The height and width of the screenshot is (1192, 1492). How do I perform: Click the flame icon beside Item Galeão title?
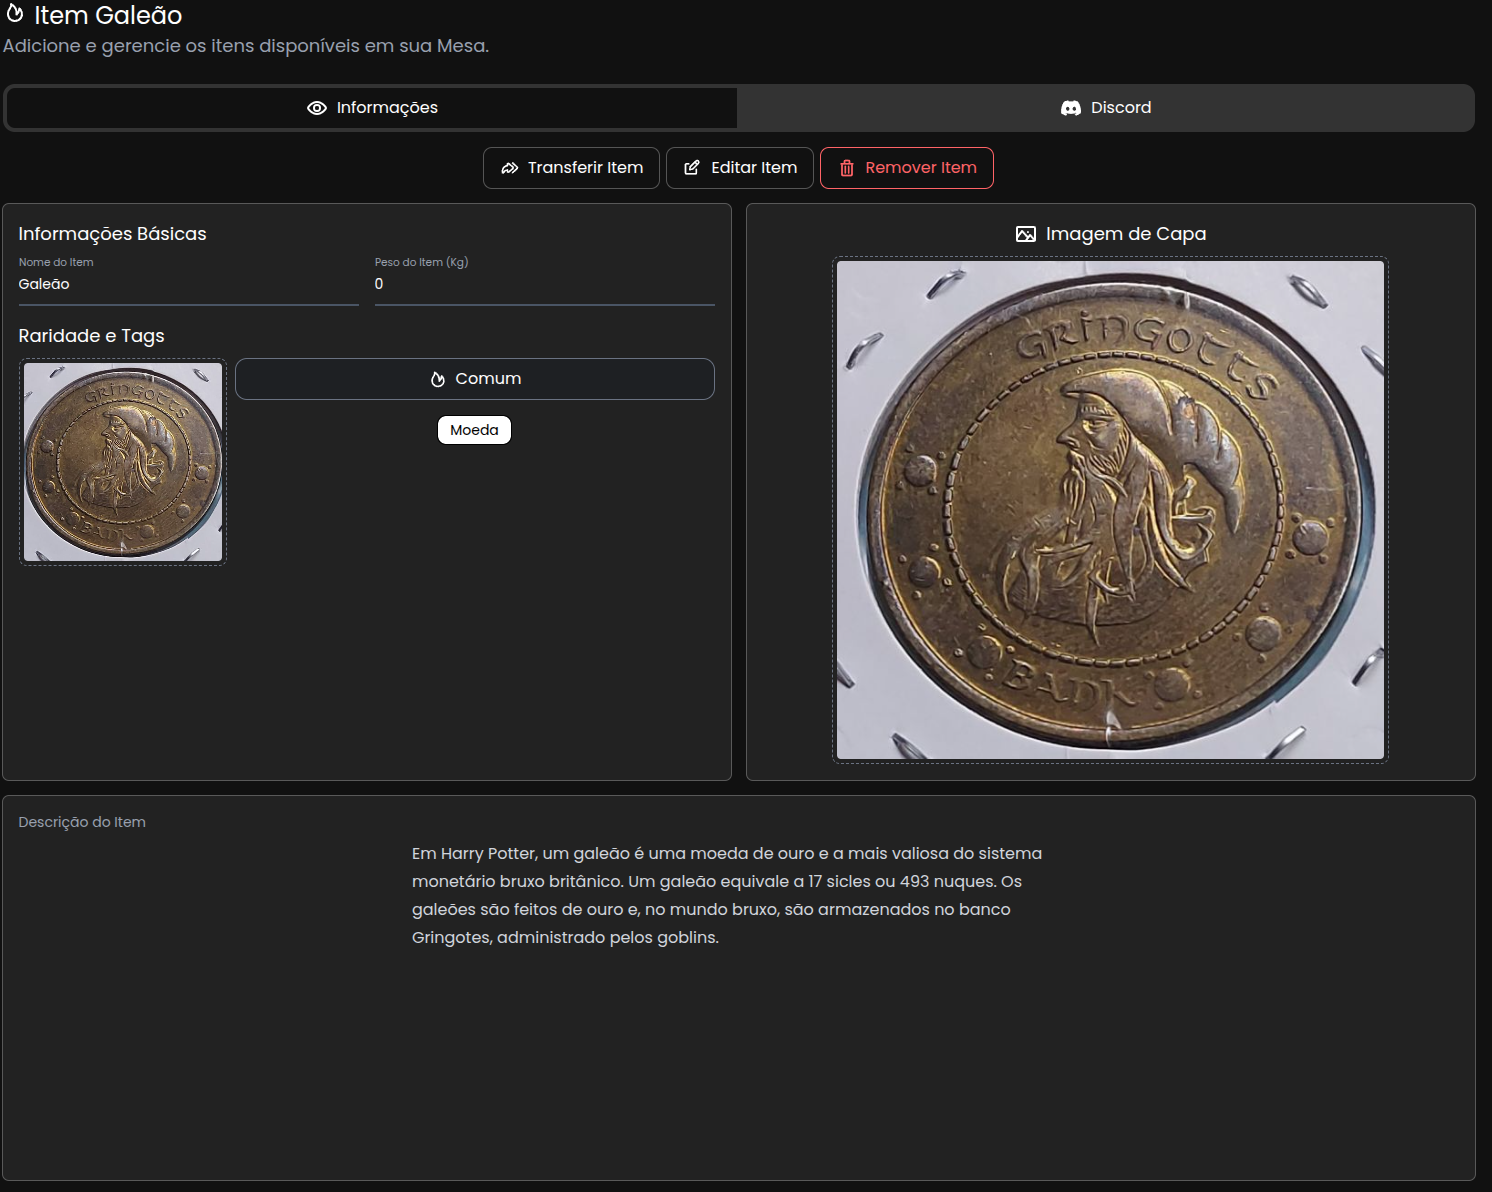point(15,14)
